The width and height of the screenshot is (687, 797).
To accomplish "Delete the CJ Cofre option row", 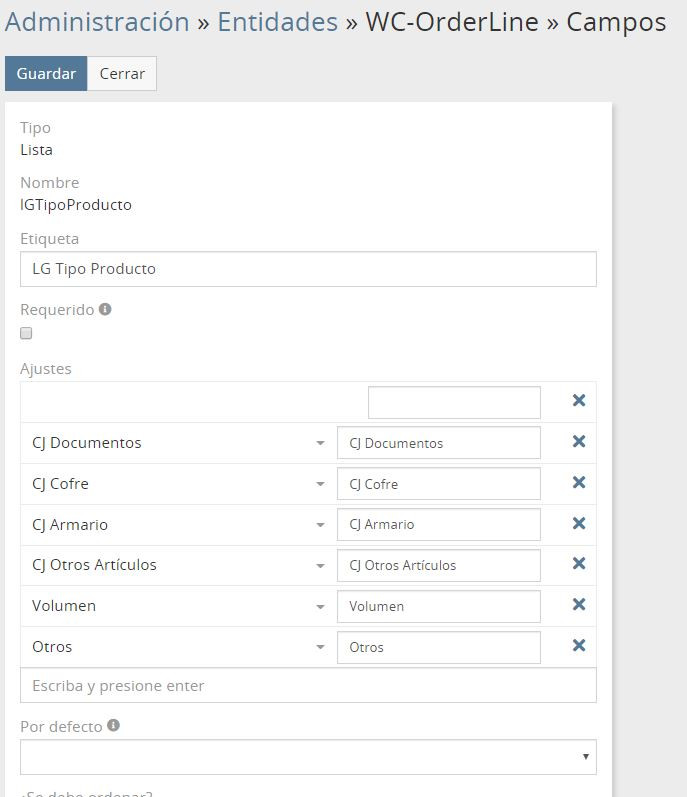I will coord(578,483).
